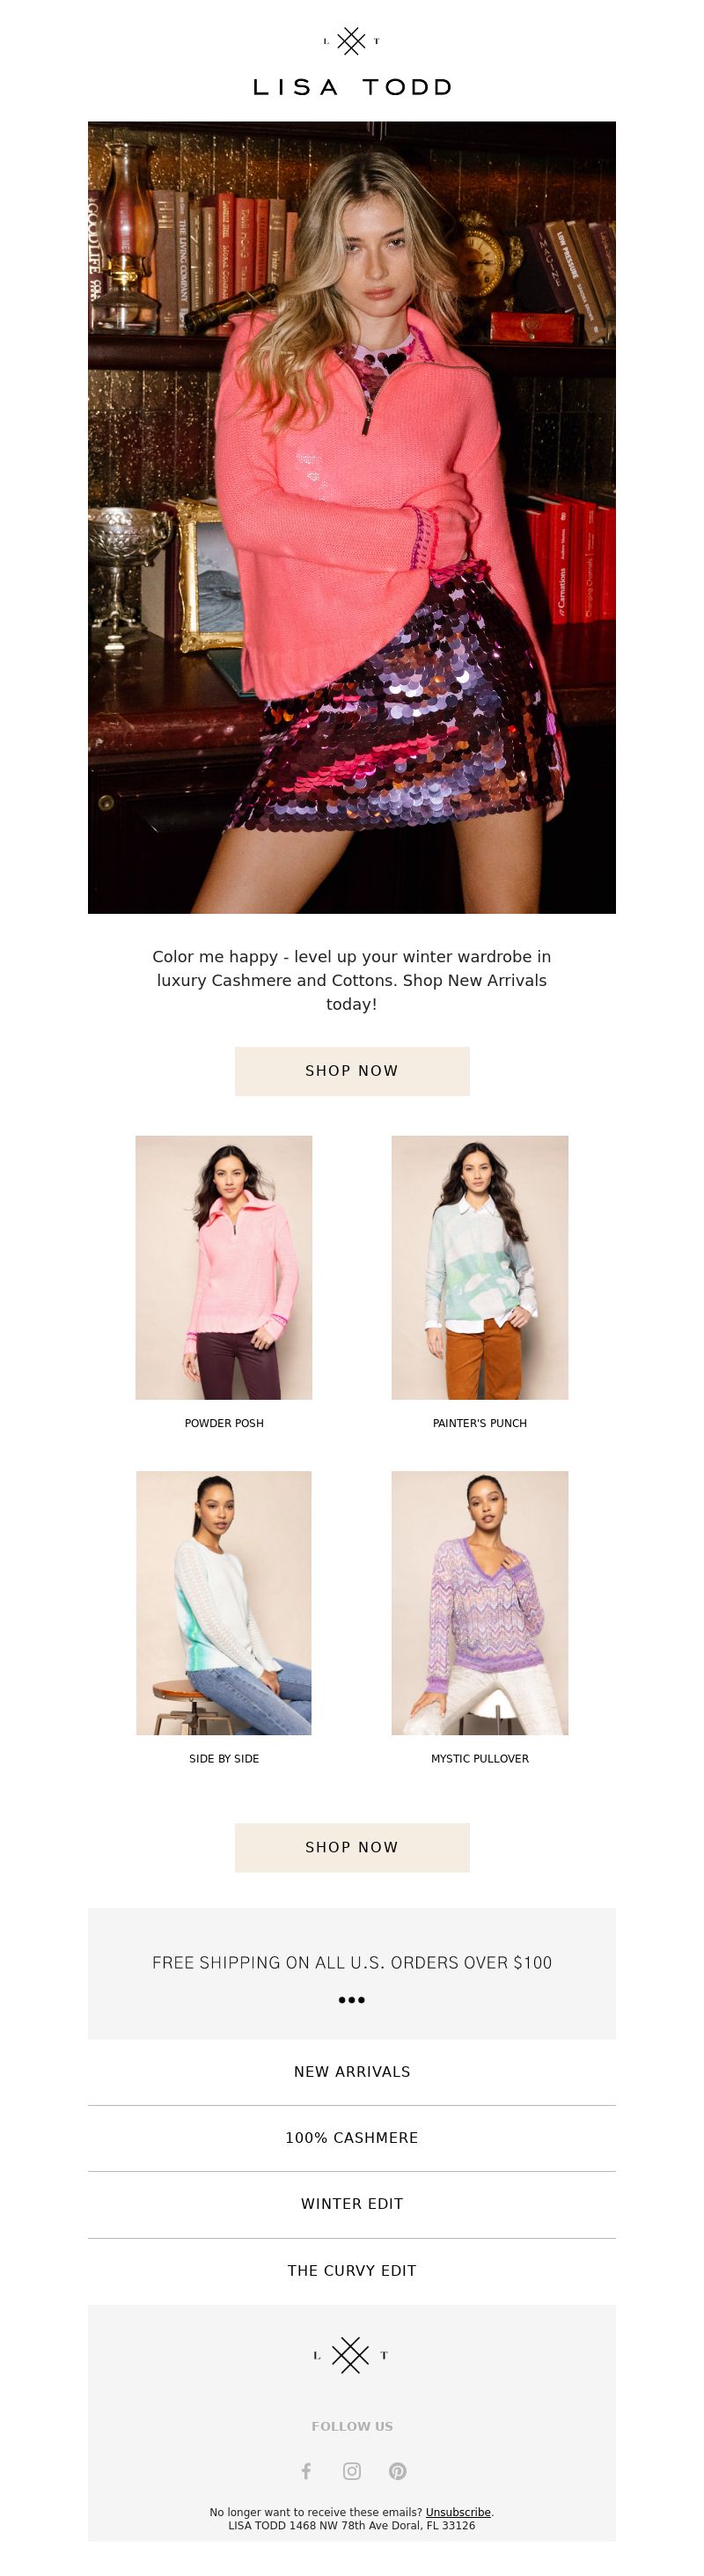The width and height of the screenshot is (704, 2576).
Task: Click the free shipping banner text
Action: (352, 1962)
